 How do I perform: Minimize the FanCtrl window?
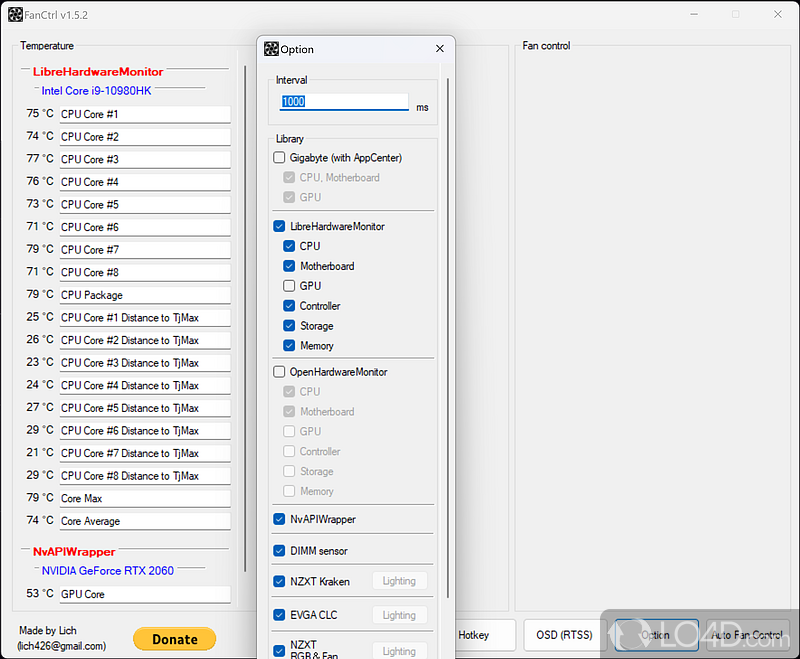694,14
